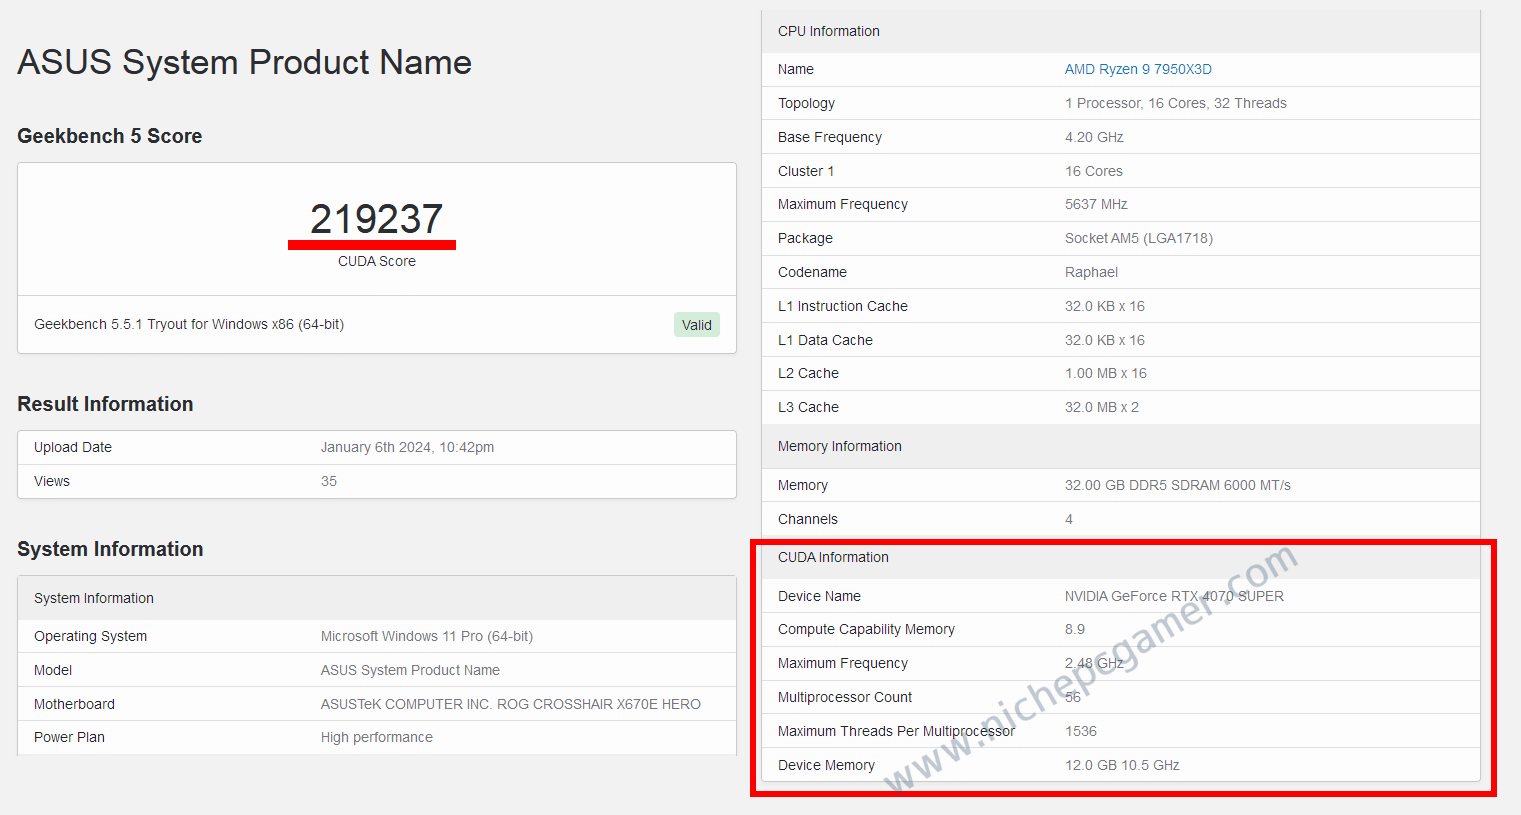Select the Device Memory value 12.0 GB 10.5 GHz

coord(1122,765)
